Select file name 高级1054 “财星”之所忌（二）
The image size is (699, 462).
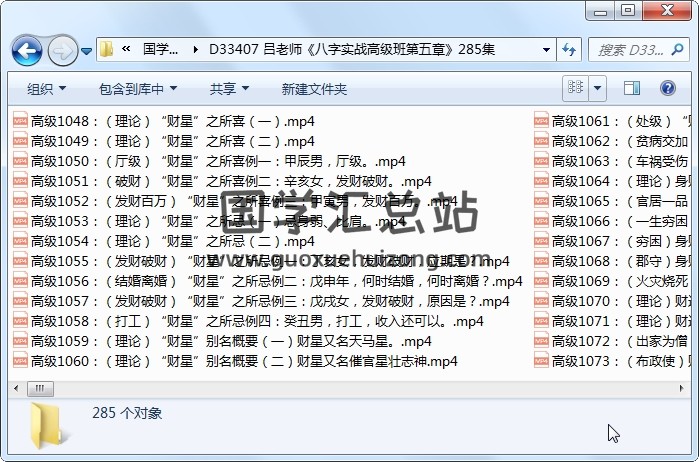pos(173,241)
